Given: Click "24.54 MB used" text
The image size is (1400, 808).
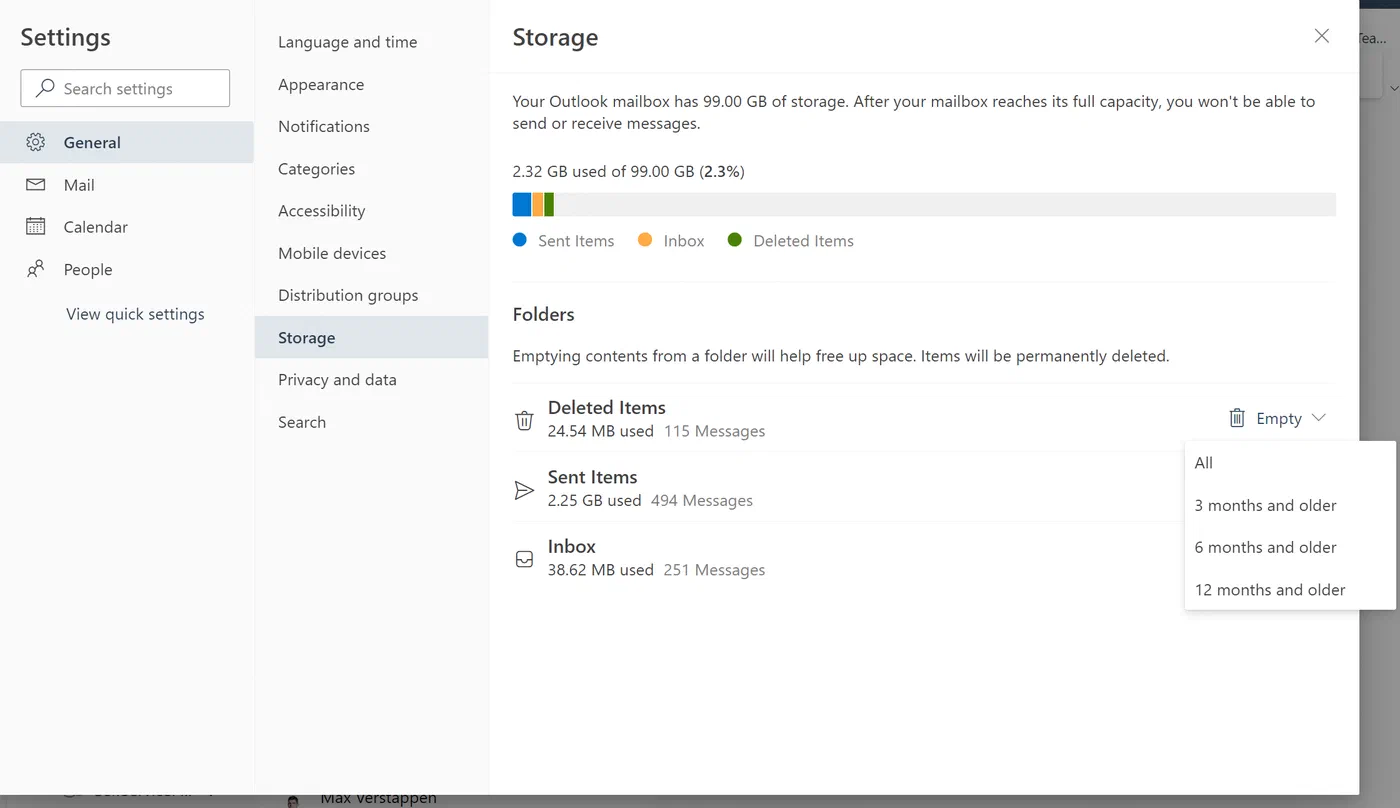Looking at the screenshot, I should (601, 431).
